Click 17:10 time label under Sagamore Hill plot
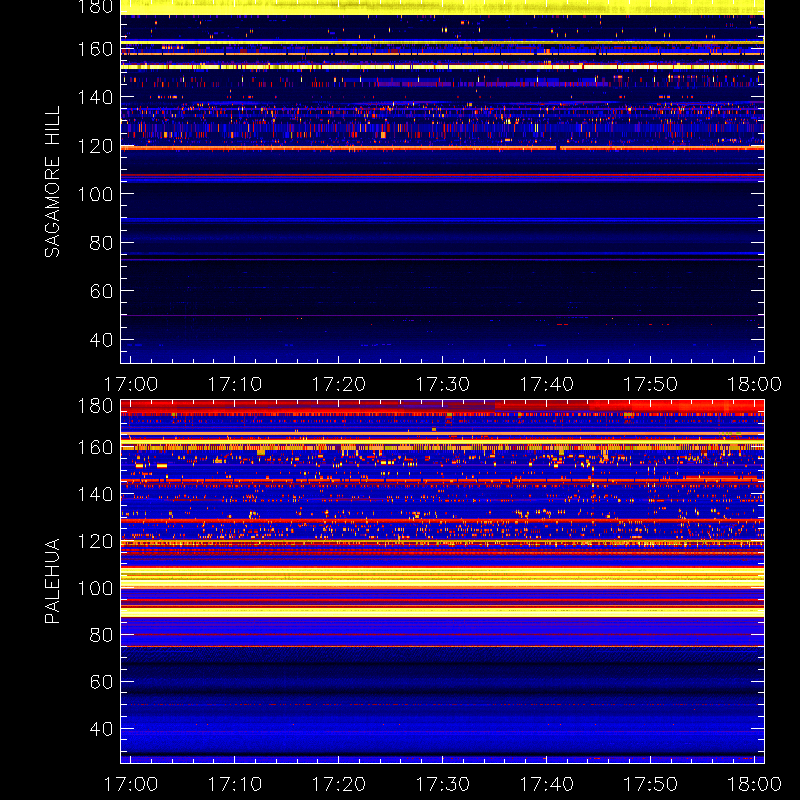 235,384
